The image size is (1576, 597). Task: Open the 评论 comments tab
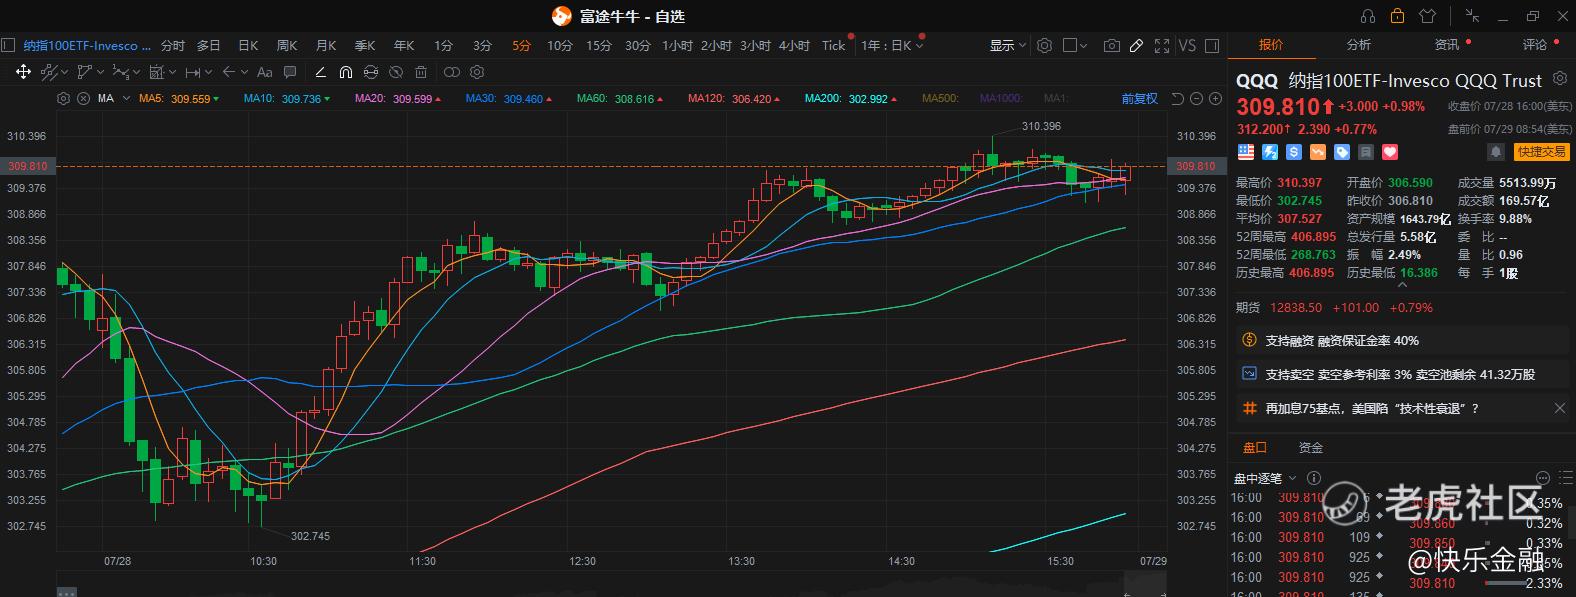pyautogui.click(x=1535, y=44)
